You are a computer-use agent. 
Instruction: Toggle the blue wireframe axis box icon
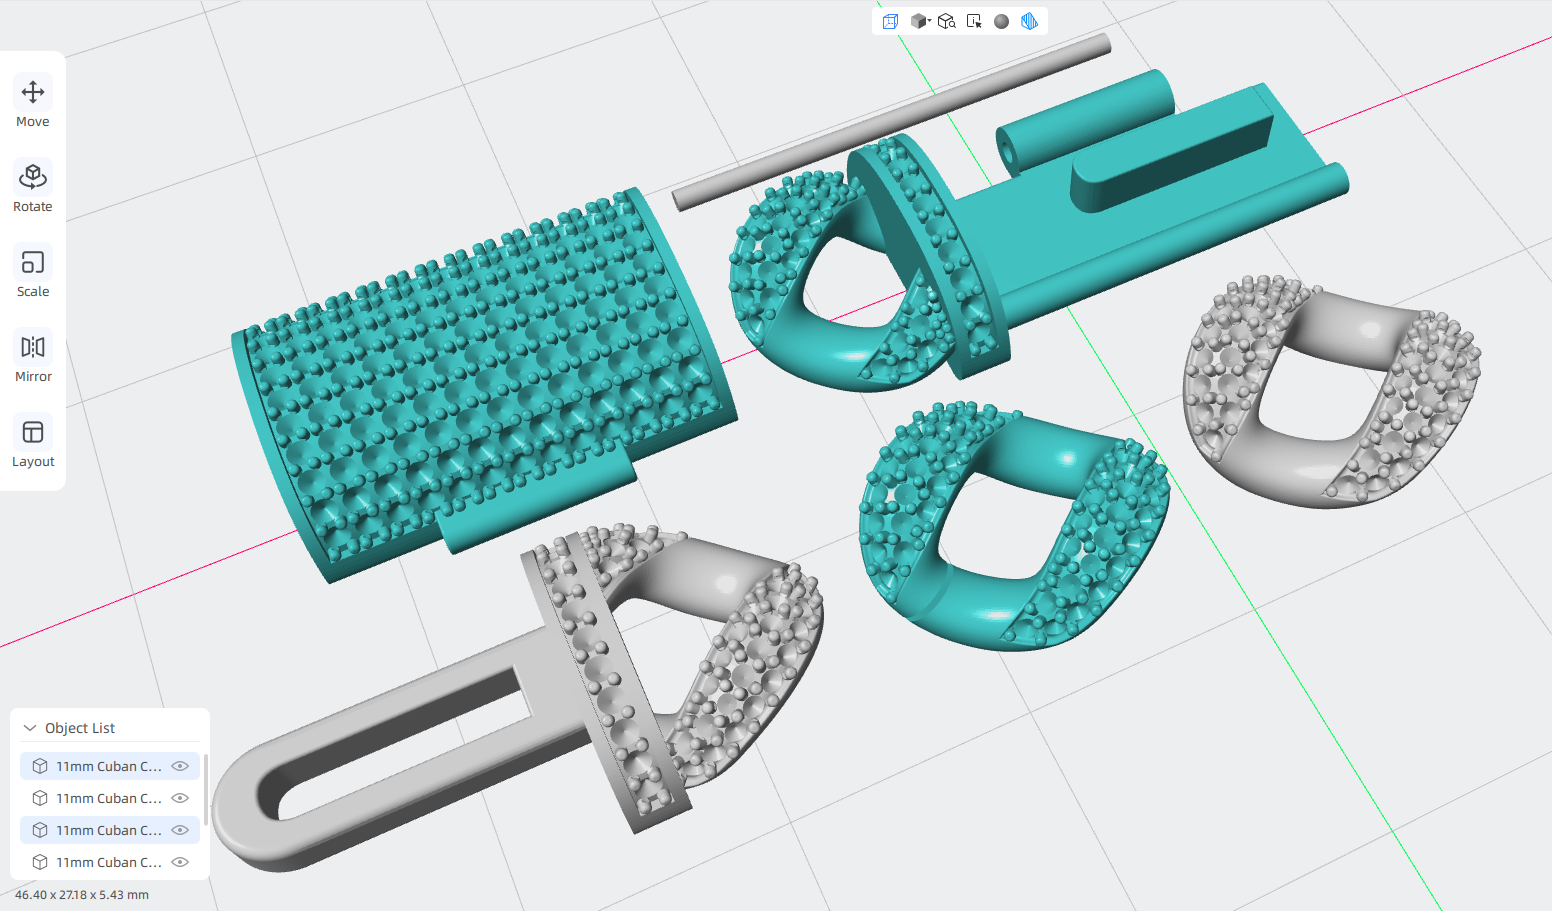click(890, 21)
